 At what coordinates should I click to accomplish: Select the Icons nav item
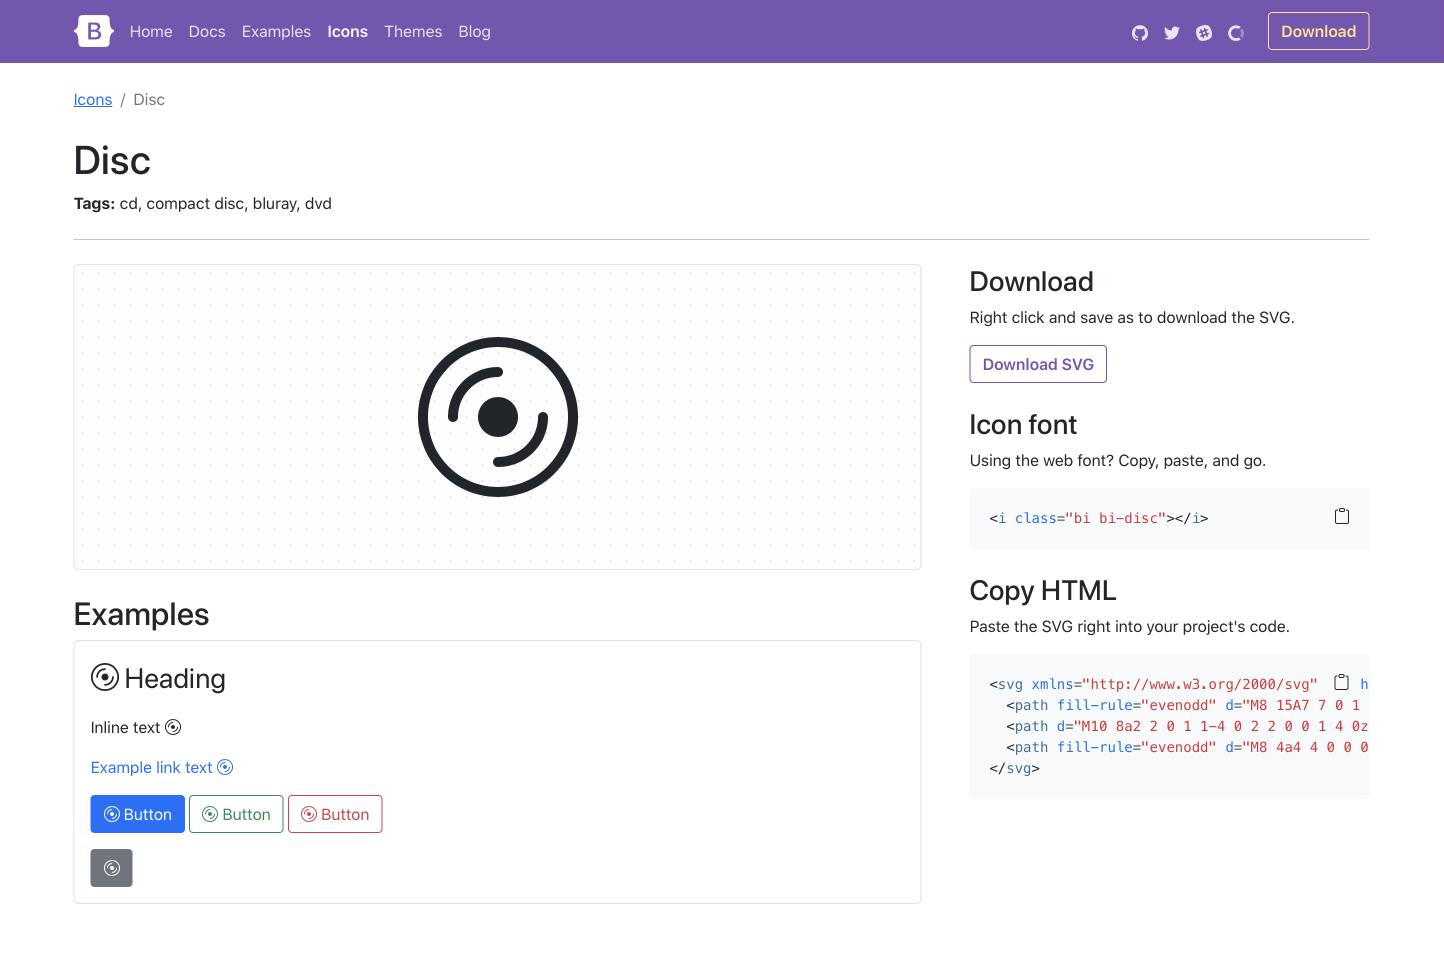(347, 32)
